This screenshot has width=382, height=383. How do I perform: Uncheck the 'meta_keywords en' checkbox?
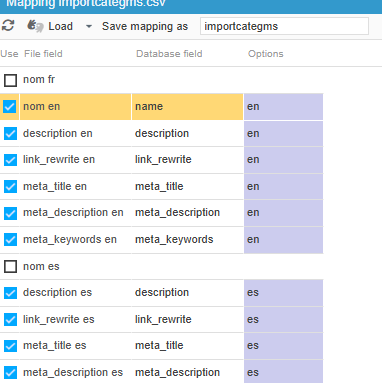(x=10, y=239)
